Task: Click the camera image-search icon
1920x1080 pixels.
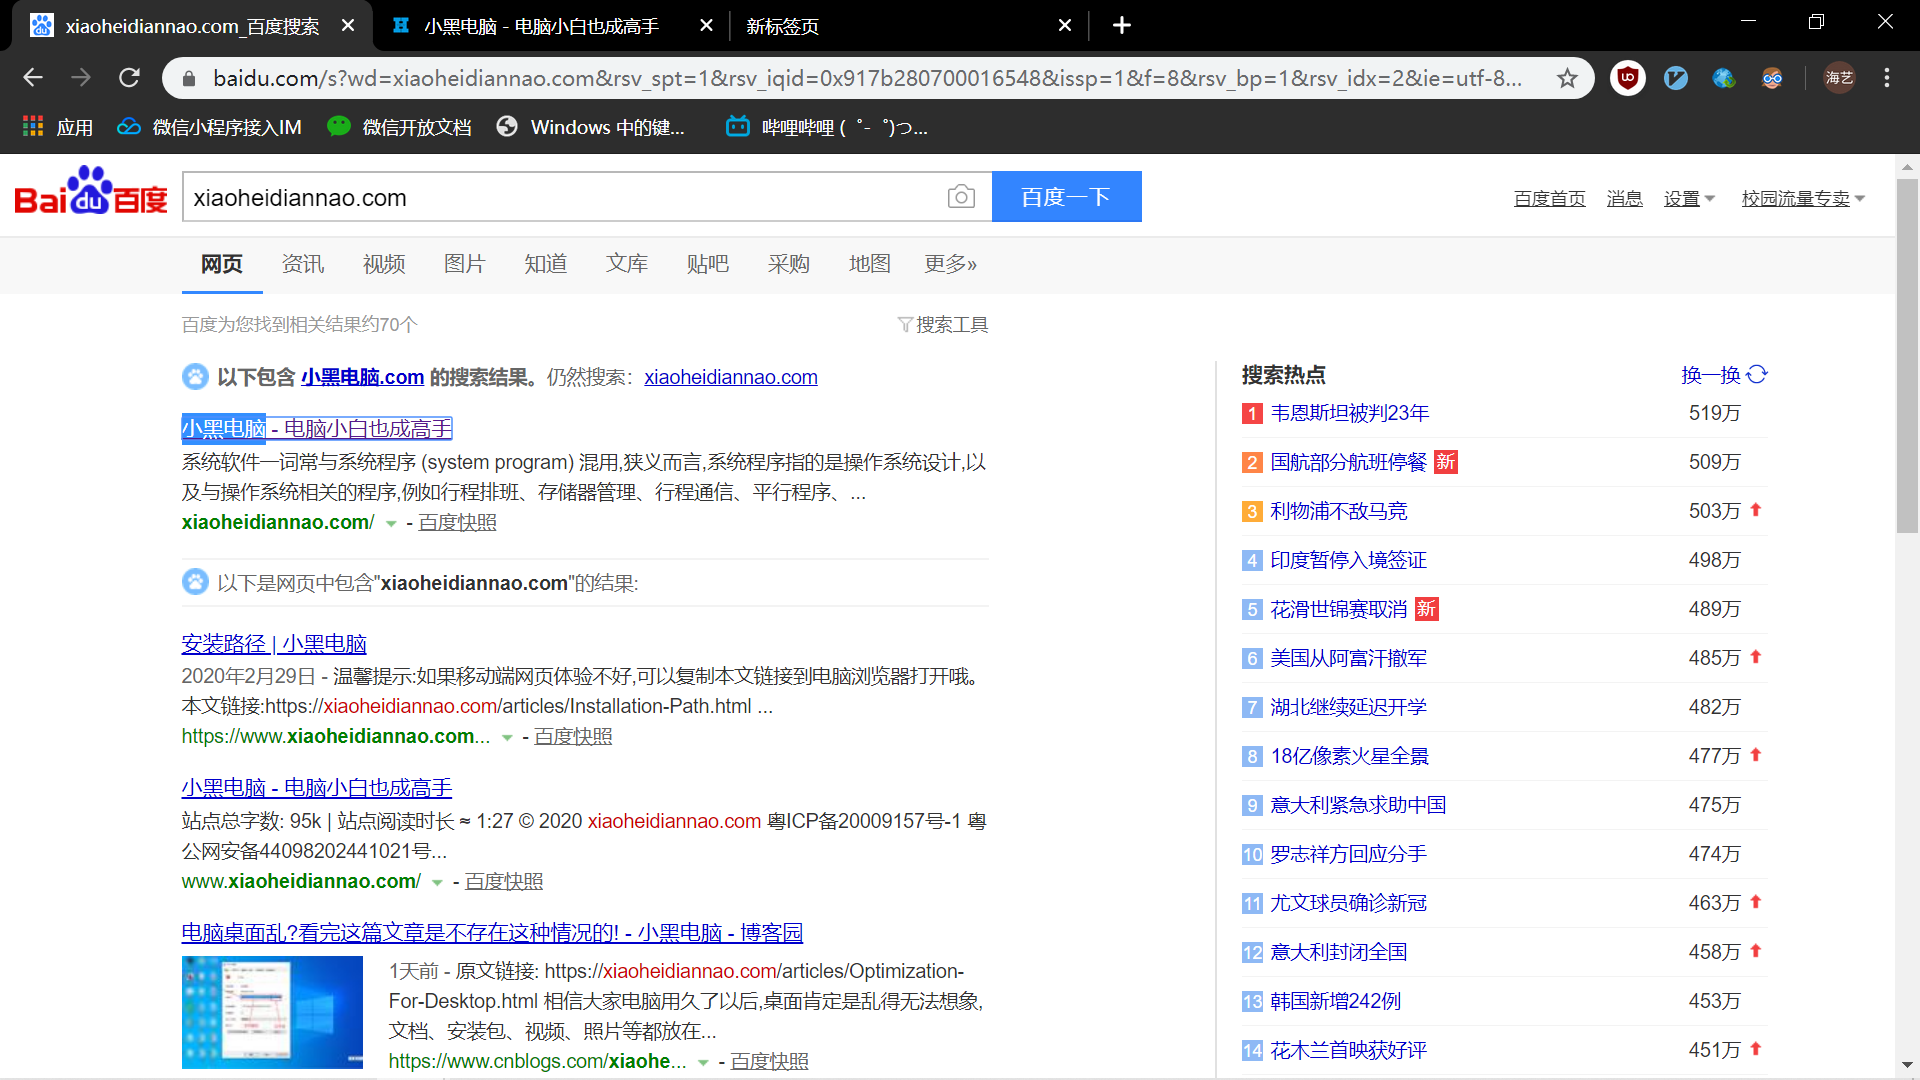Action: pos(960,197)
